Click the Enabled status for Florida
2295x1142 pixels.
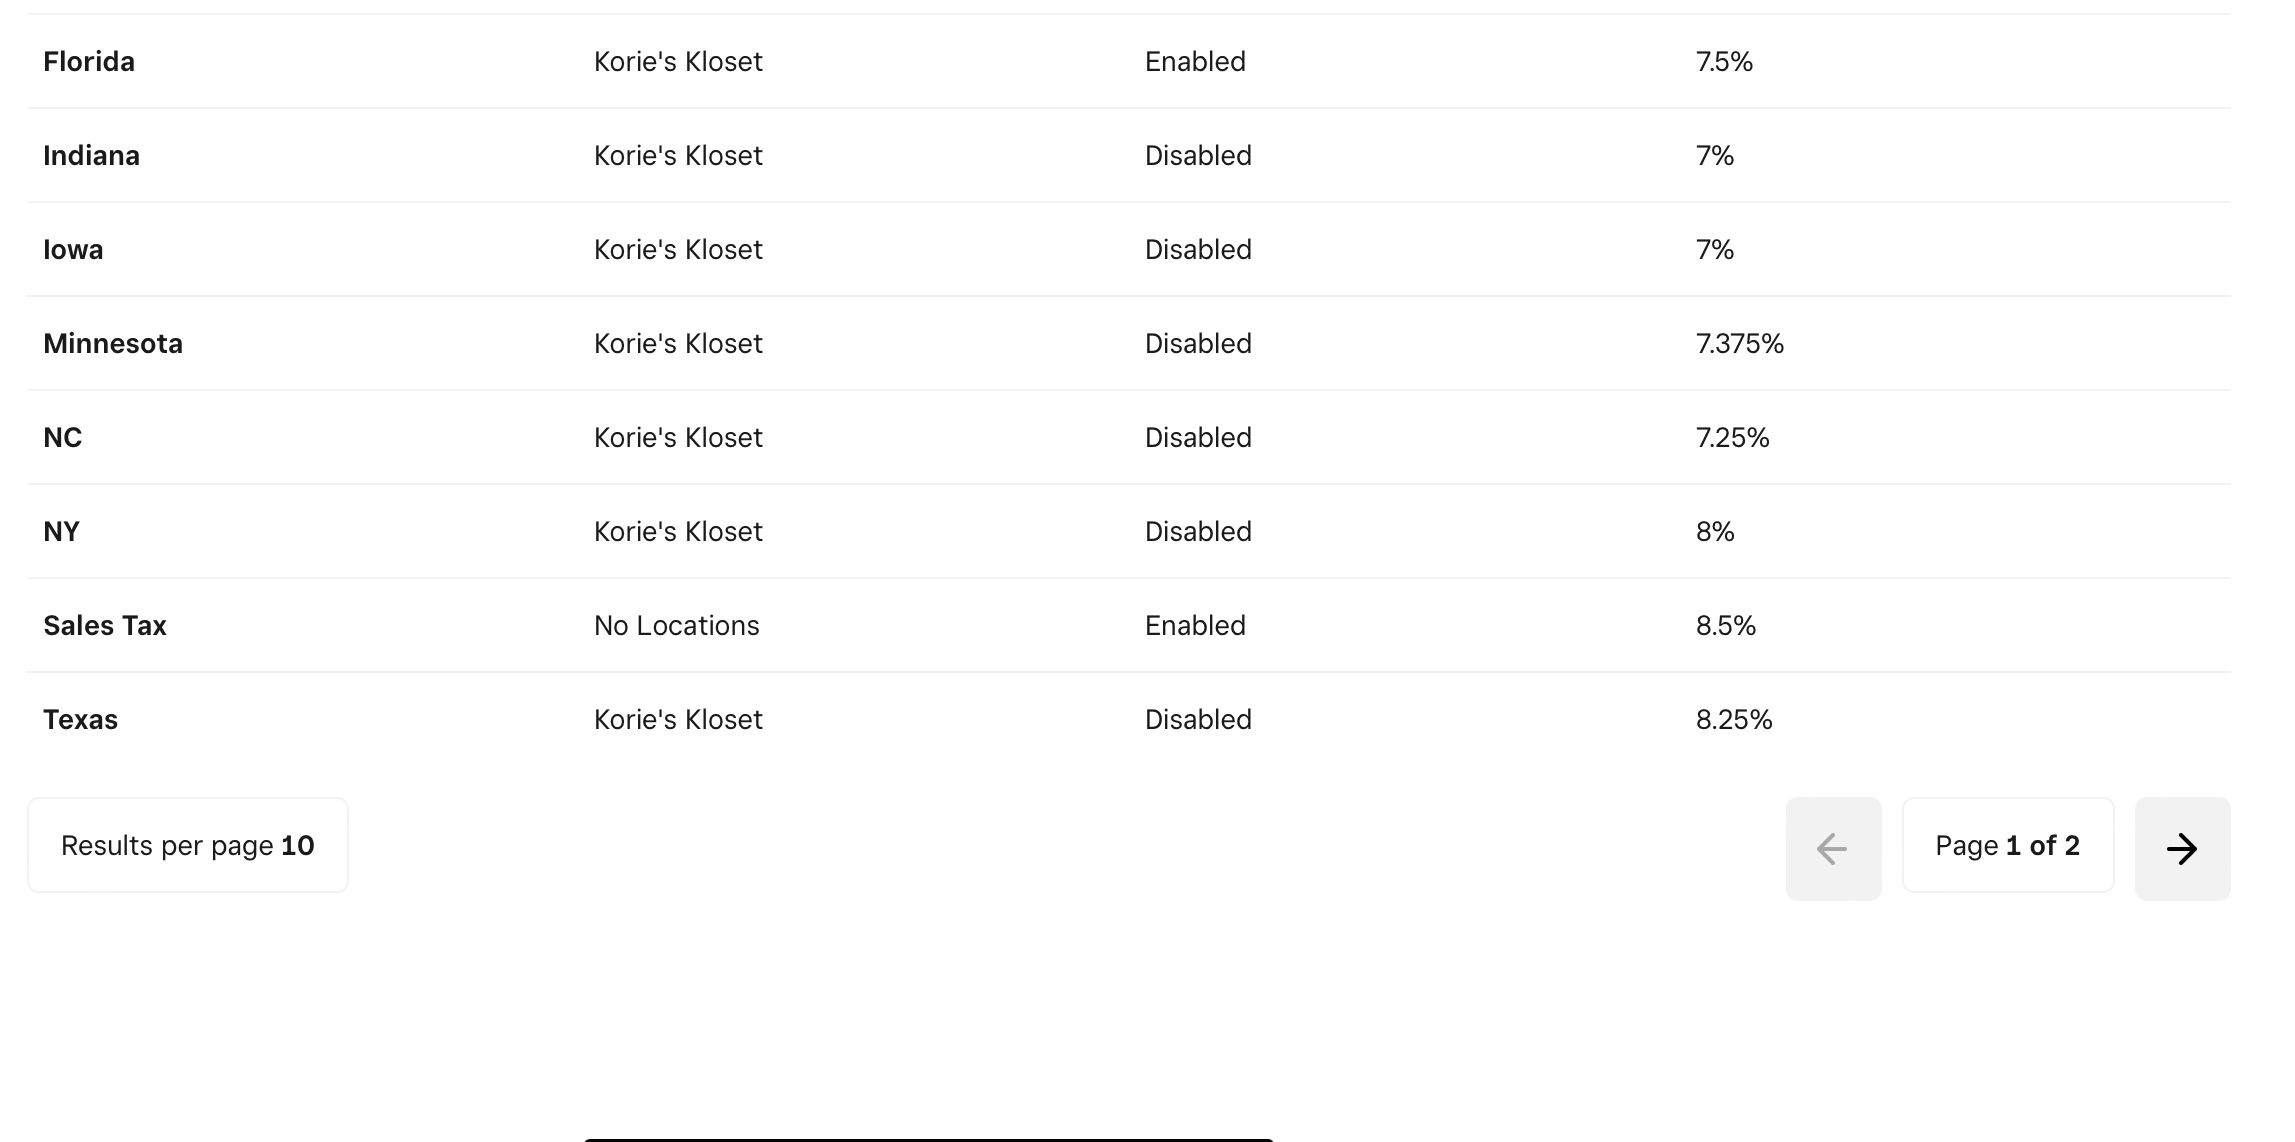coord(1195,62)
